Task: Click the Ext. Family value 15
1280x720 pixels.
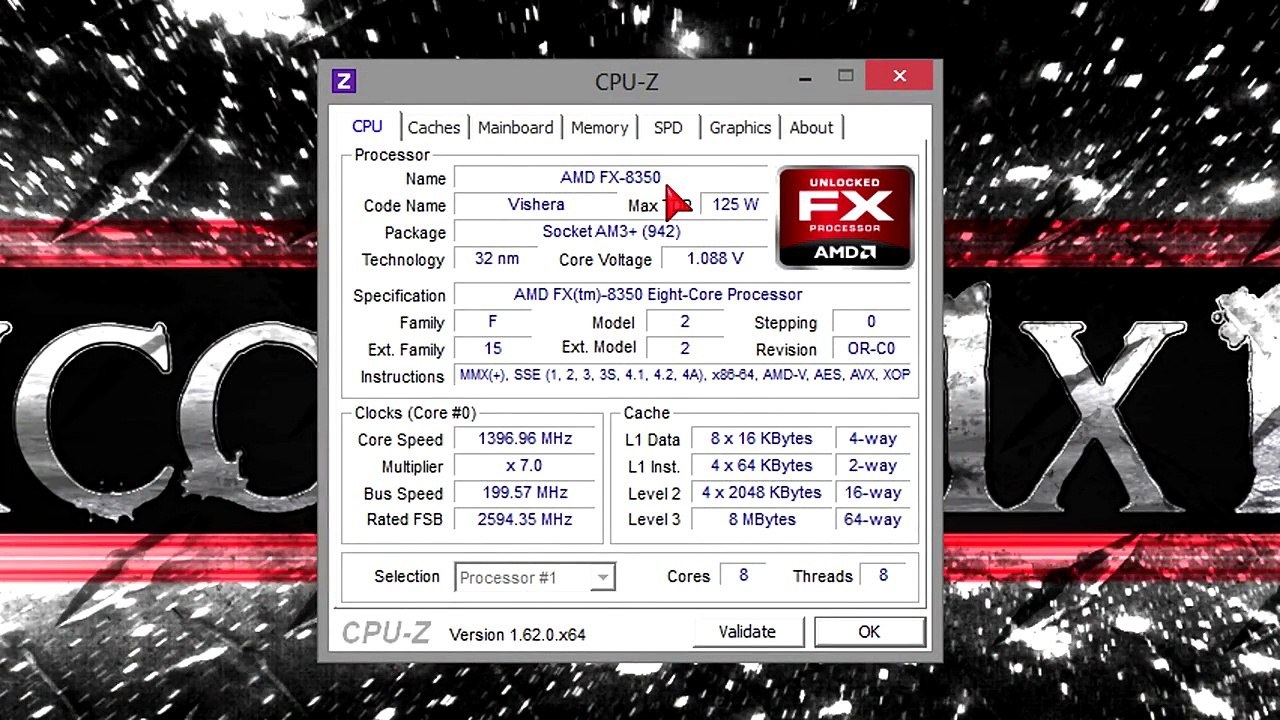Action: tap(492, 349)
